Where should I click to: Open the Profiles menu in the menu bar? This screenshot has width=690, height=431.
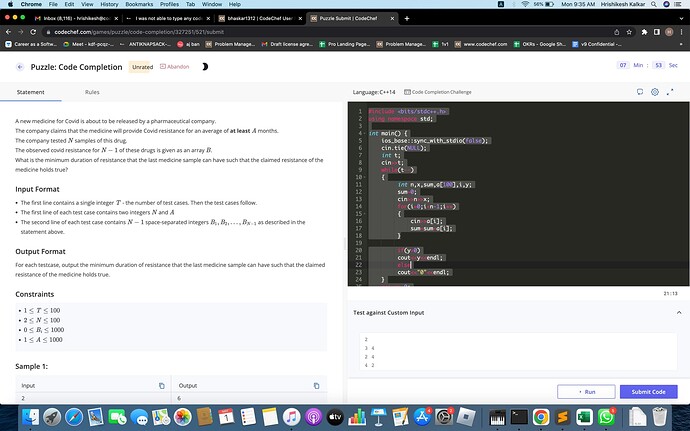coord(169,4)
